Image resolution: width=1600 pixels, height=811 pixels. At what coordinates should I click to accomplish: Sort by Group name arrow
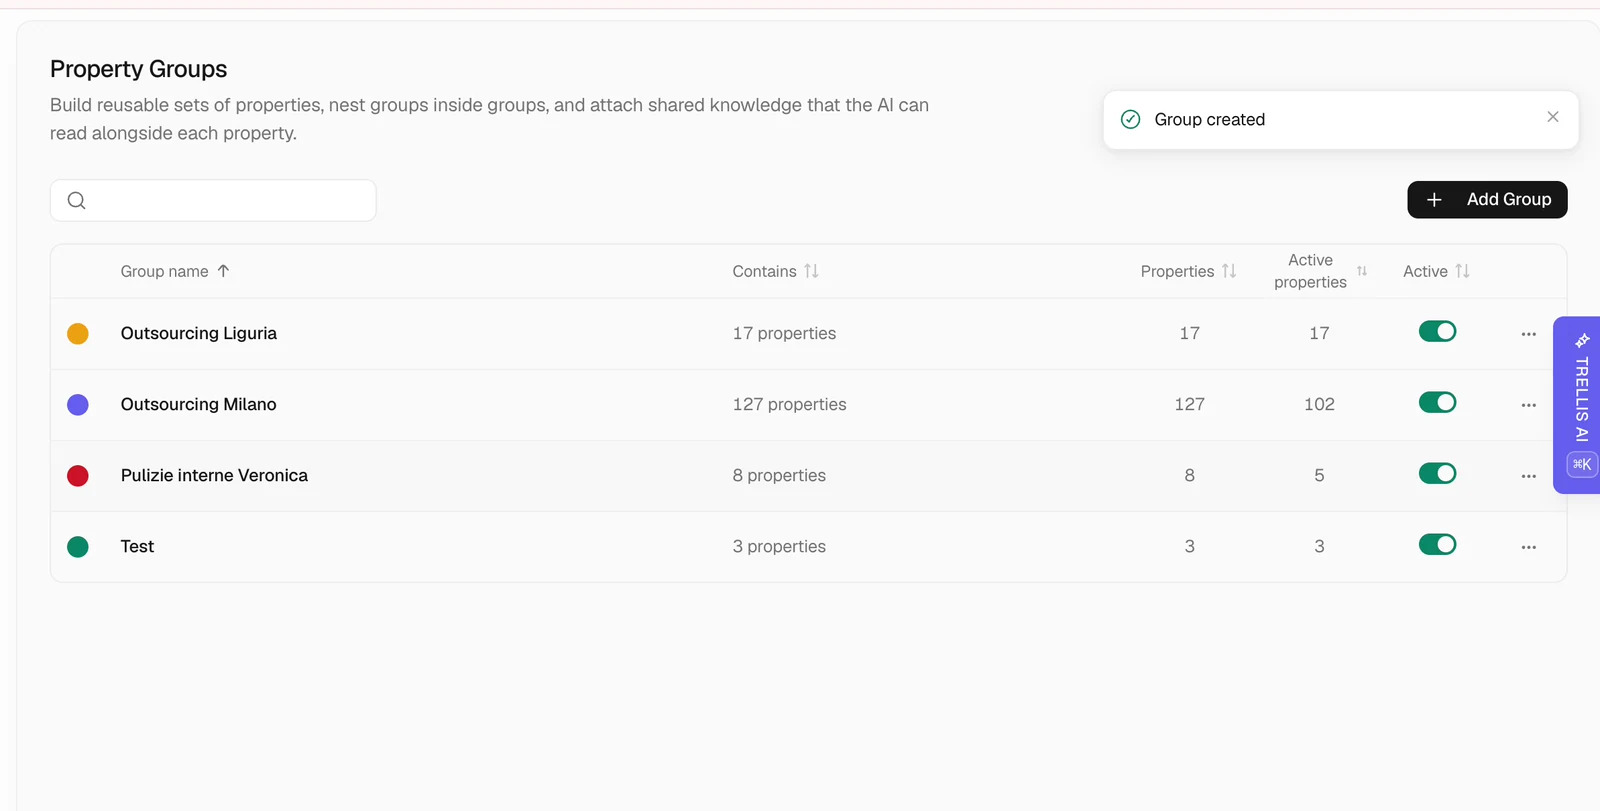tap(223, 271)
